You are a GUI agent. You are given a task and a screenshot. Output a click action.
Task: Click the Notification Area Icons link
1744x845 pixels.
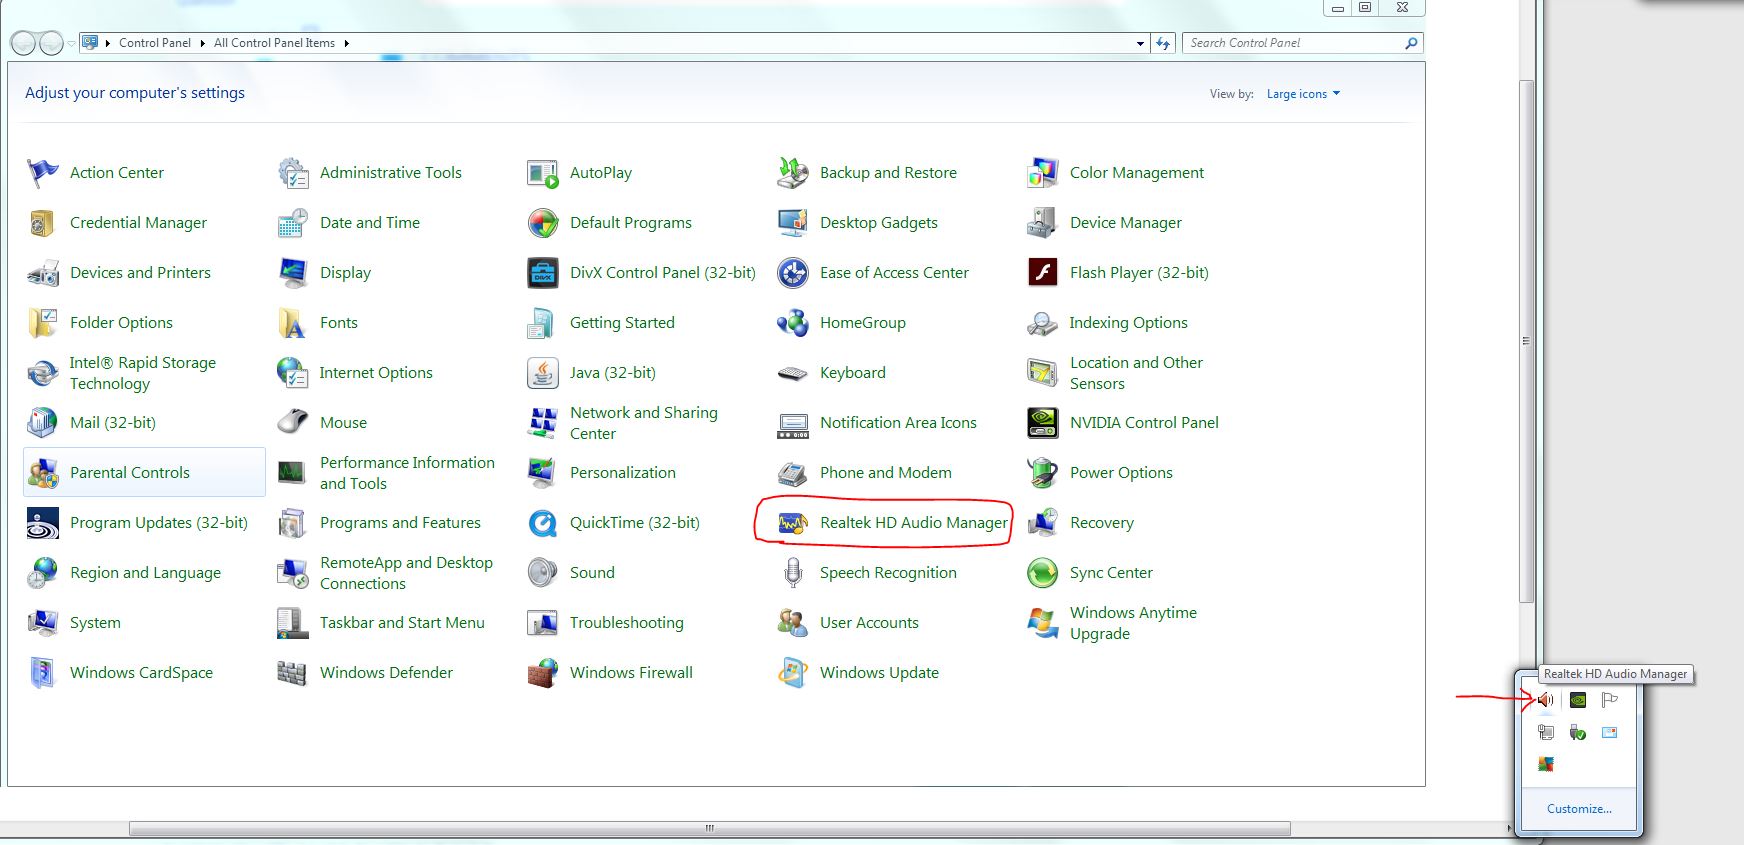pyautogui.click(x=898, y=423)
